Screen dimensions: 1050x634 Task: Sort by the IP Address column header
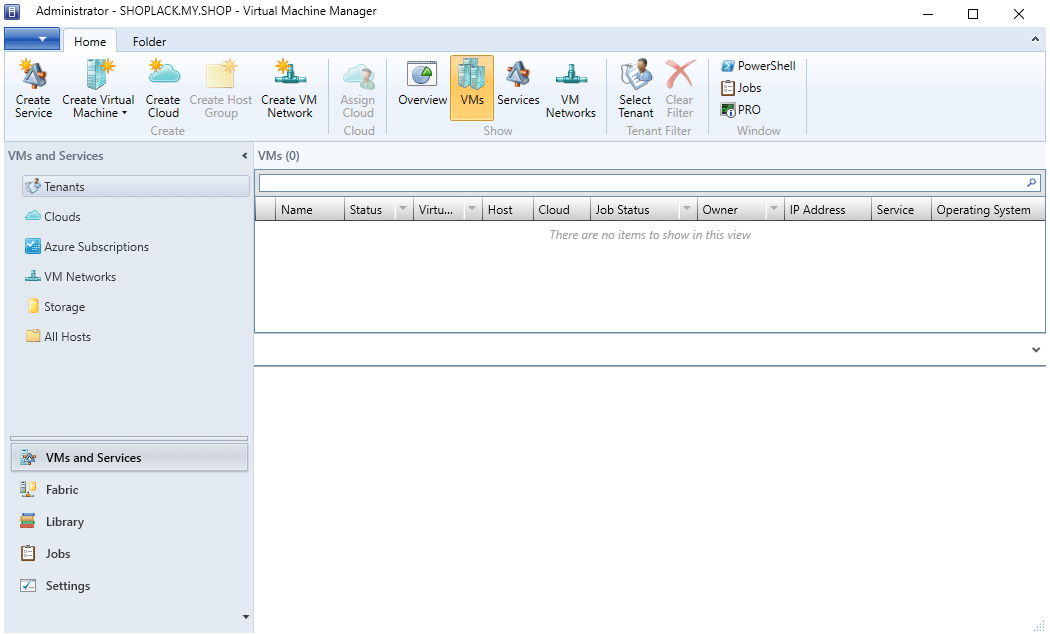(x=828, y=210)
